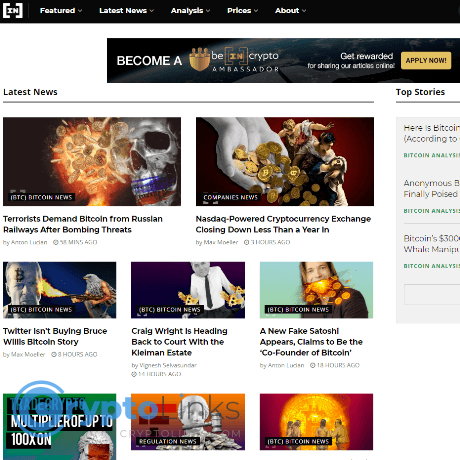
Task: Open the Analysis dropdown arrow
Action: pyautogui.click(x=208, y=11)
